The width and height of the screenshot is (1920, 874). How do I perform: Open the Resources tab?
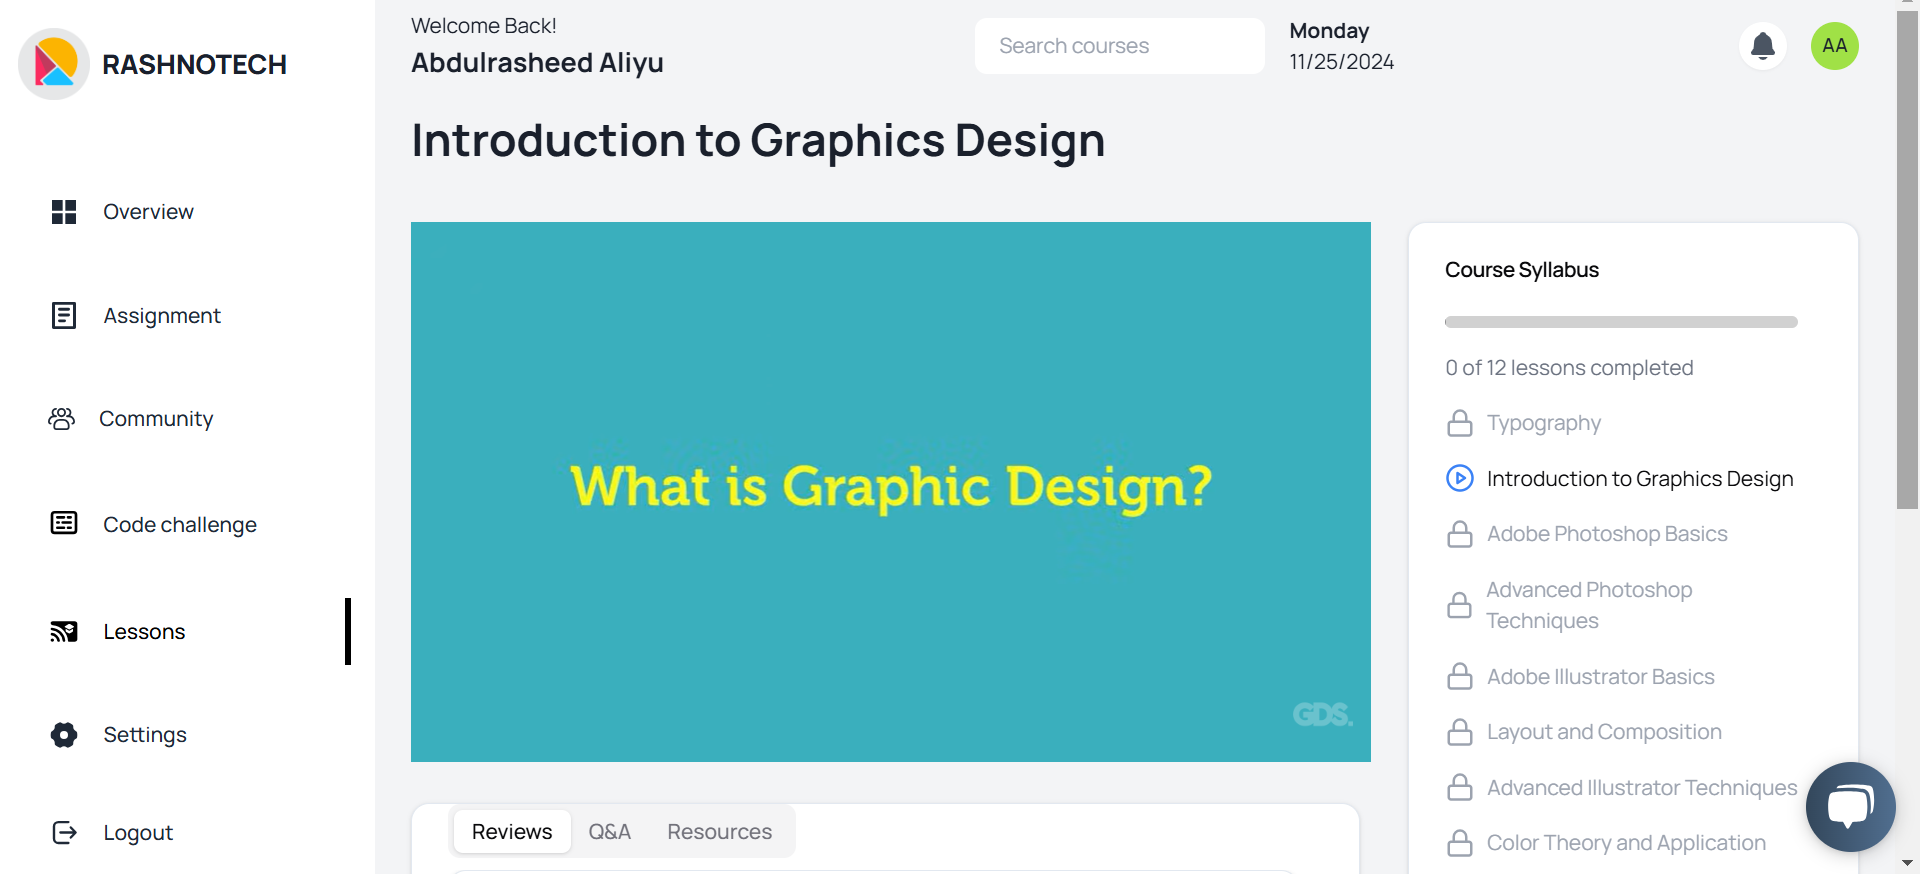(719, 832)
